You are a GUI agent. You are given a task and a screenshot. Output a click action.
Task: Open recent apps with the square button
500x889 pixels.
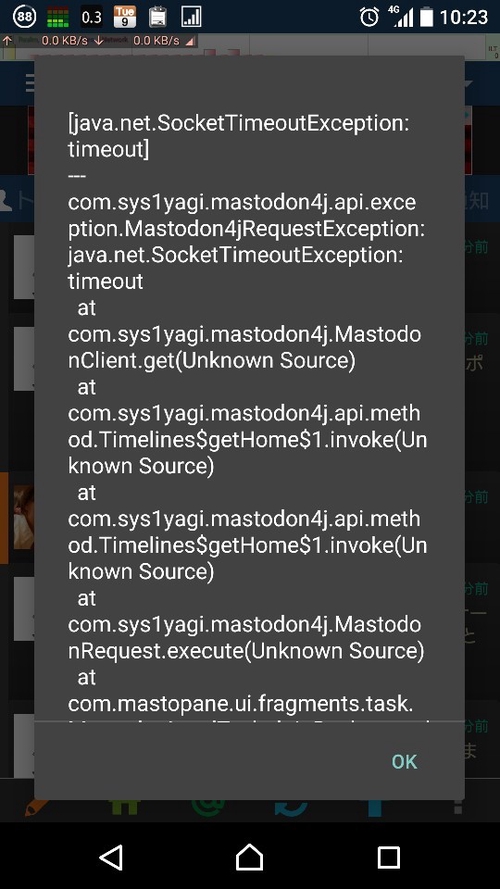[x=389, y=857]
